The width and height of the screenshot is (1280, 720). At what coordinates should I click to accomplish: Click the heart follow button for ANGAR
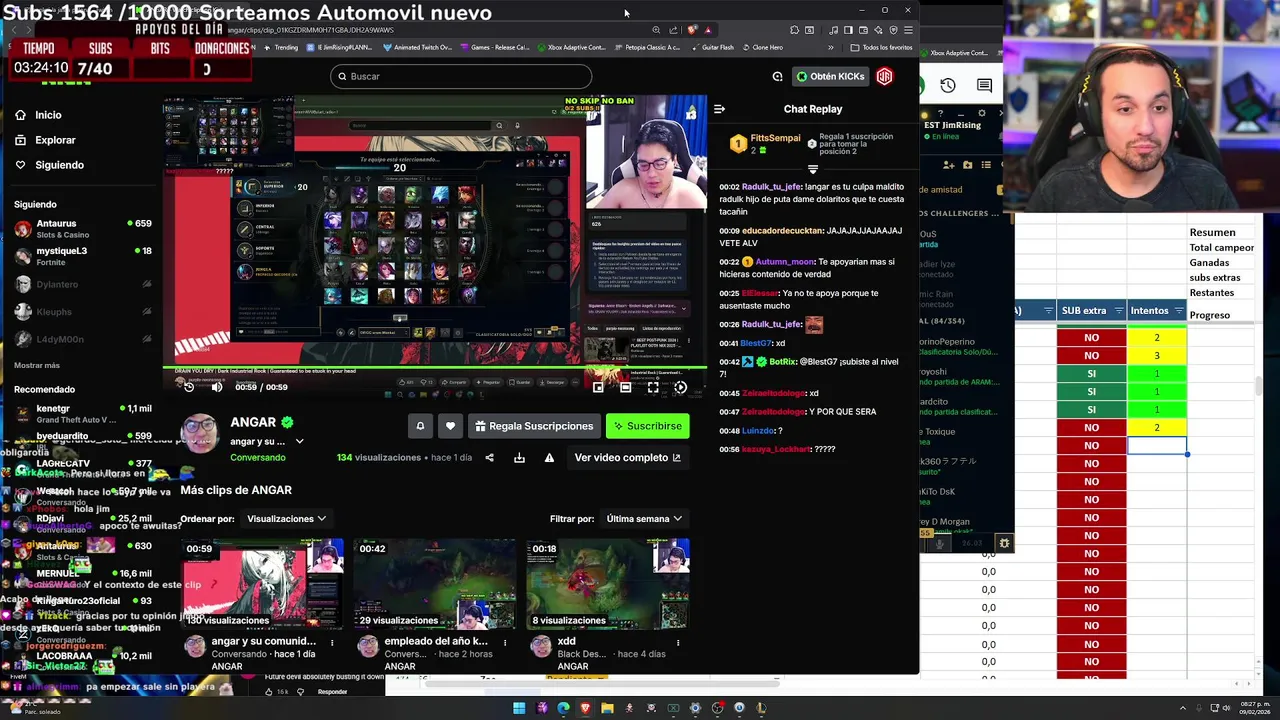coord(450,426)
